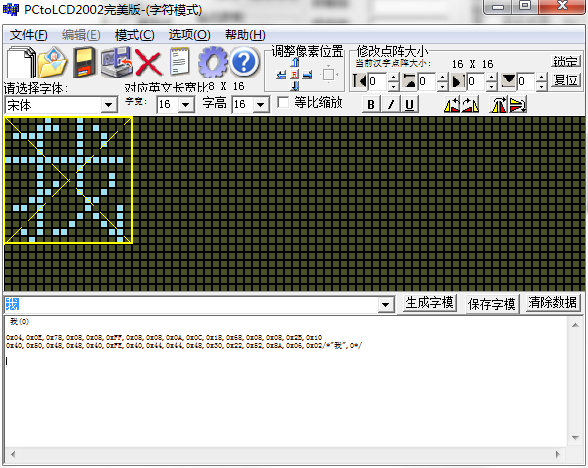Expand the 宋体 font dropdown
This screenshot has width=588, height=468.
point(109,105)
